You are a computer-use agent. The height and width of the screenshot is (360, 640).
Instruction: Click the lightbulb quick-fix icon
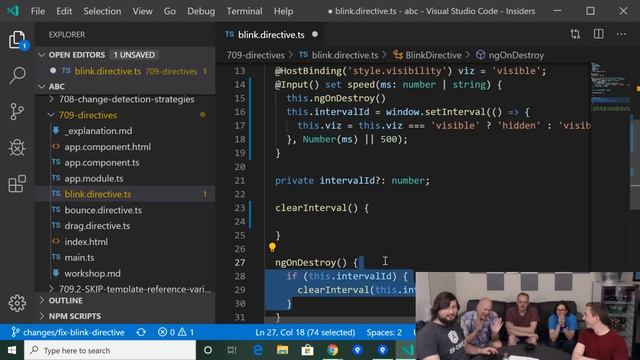tap(272, 247)
